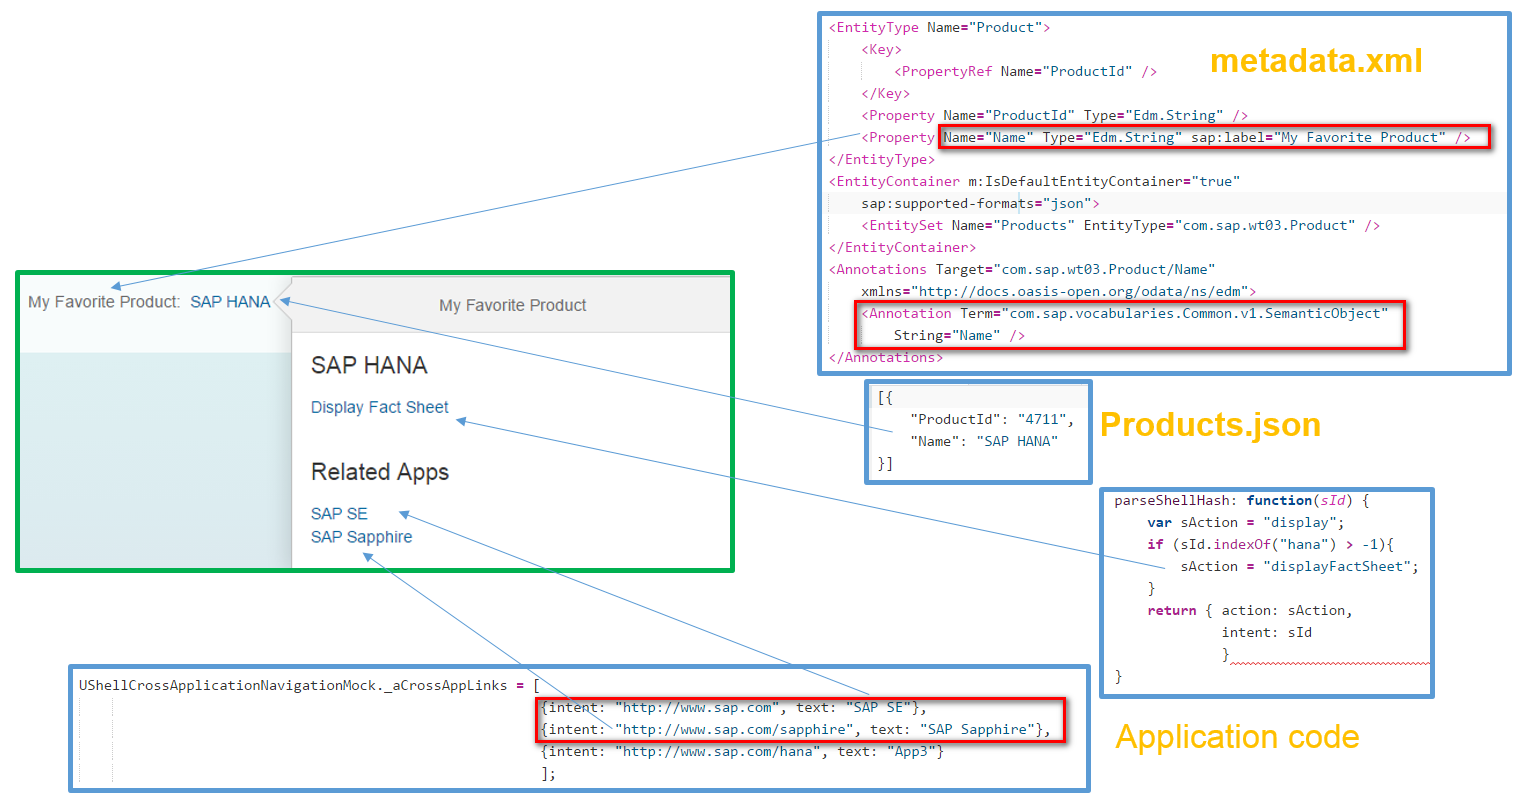Click the intent line with text "App3"
The image size is (1519, 803).
tap(742, 752)
